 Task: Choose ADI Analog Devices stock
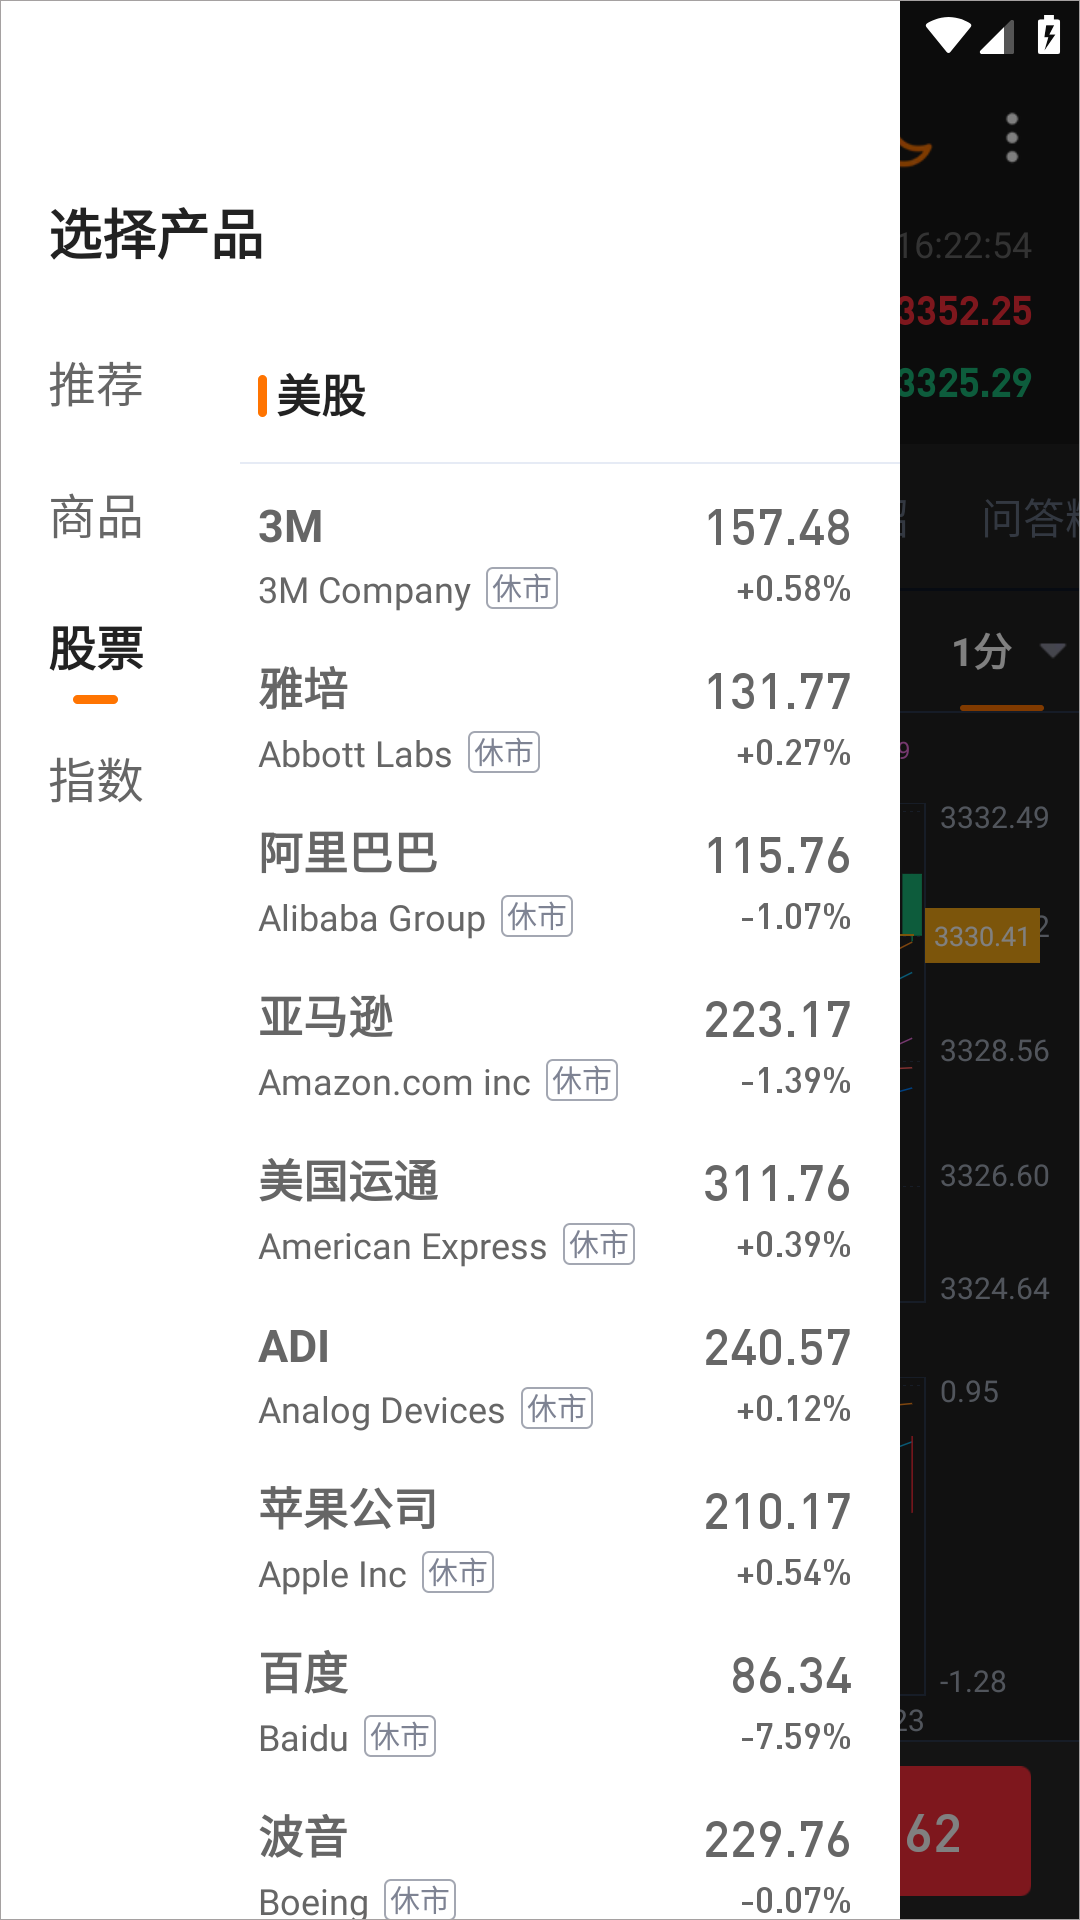click(x=555, y=1376)
